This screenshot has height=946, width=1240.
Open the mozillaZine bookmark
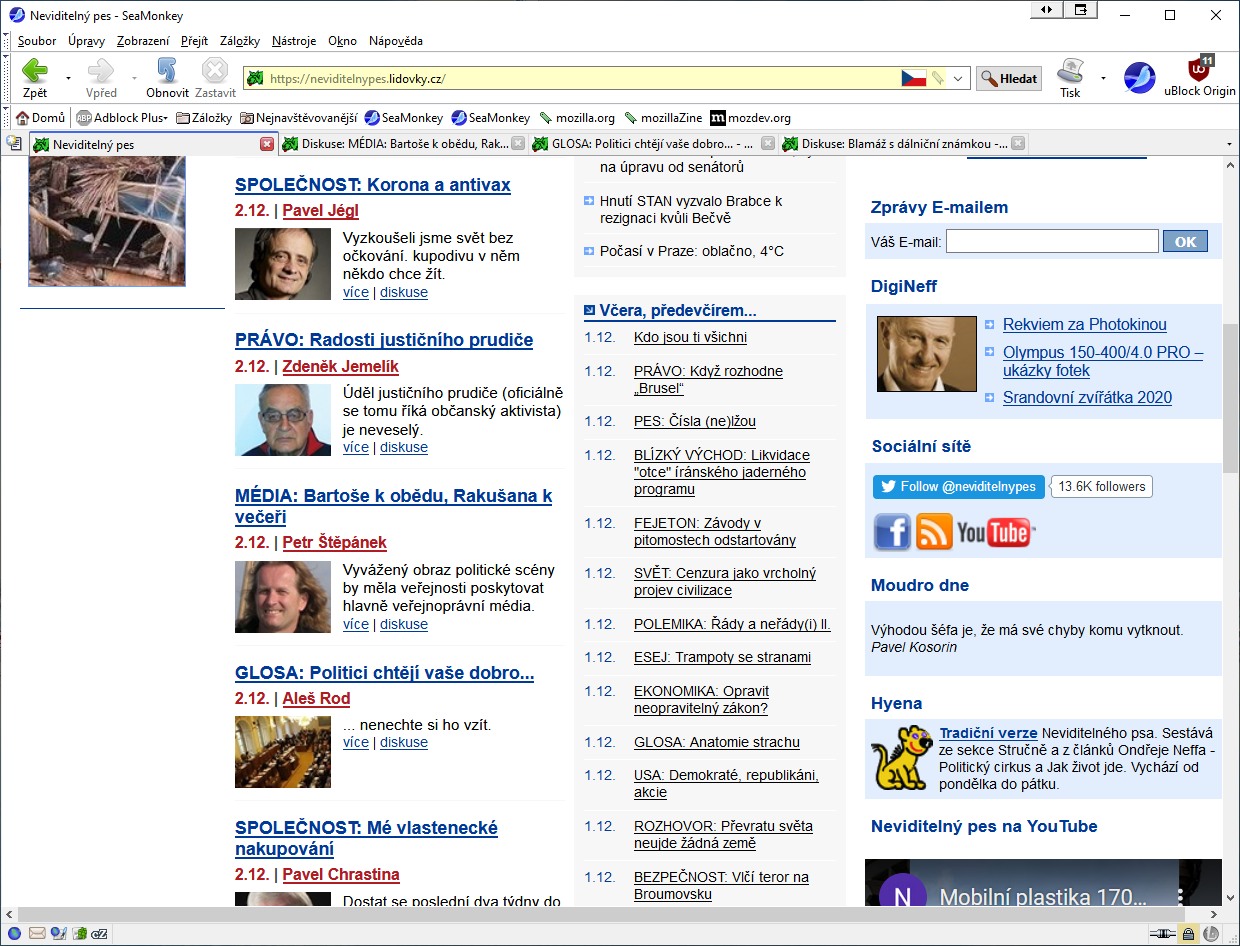point(663,118)
